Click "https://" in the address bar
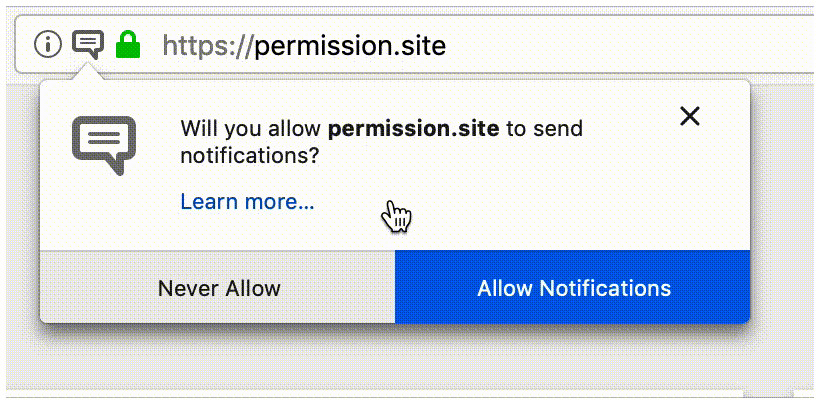The image size is (821, 407). click(x=207, y=45)
